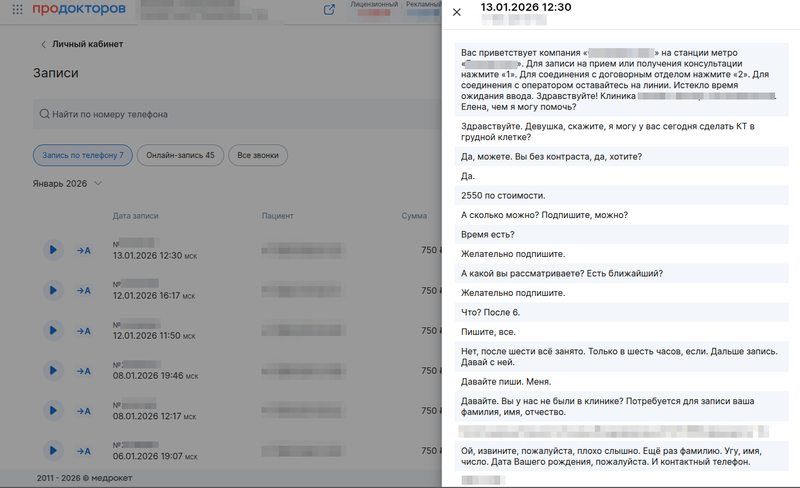800x488 pixels.
Task: Show 'Все звонки' filter
Action: point(258,155)
